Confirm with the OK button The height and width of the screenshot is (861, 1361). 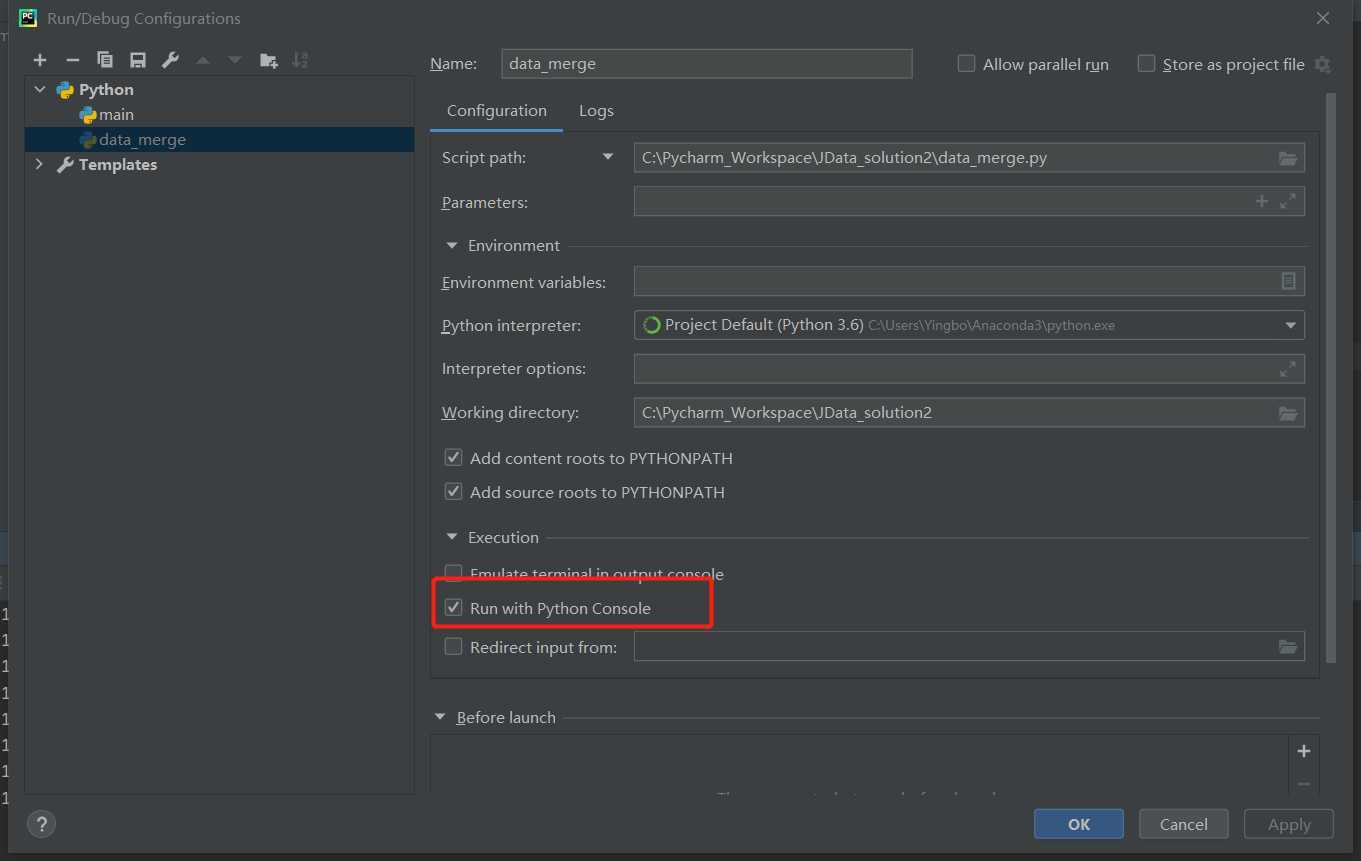(1079, 824)
